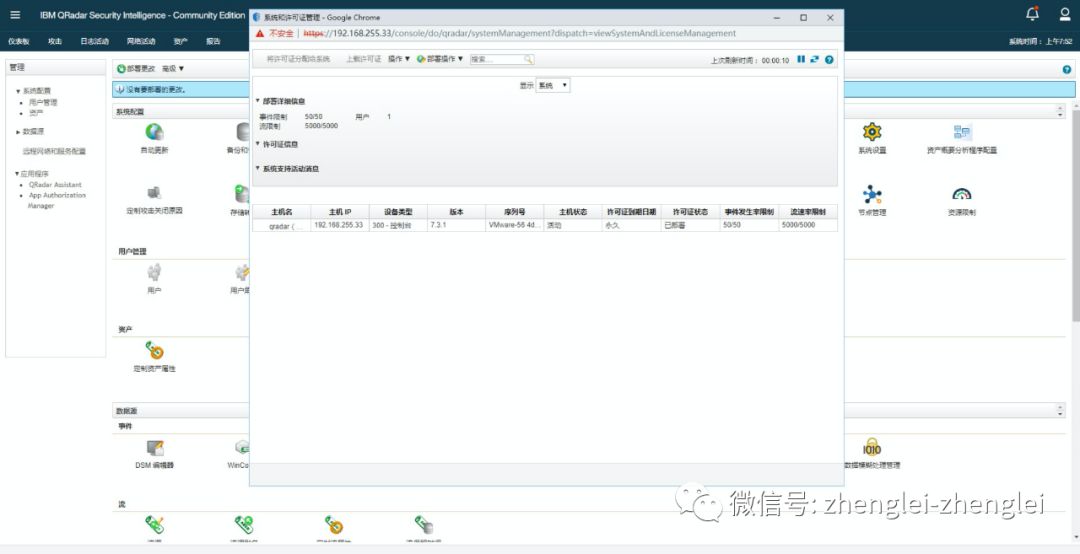Screen dimensions: 1080x554
Task: Expand 数据源 tree node in sidebar
Action: point(18,132)
